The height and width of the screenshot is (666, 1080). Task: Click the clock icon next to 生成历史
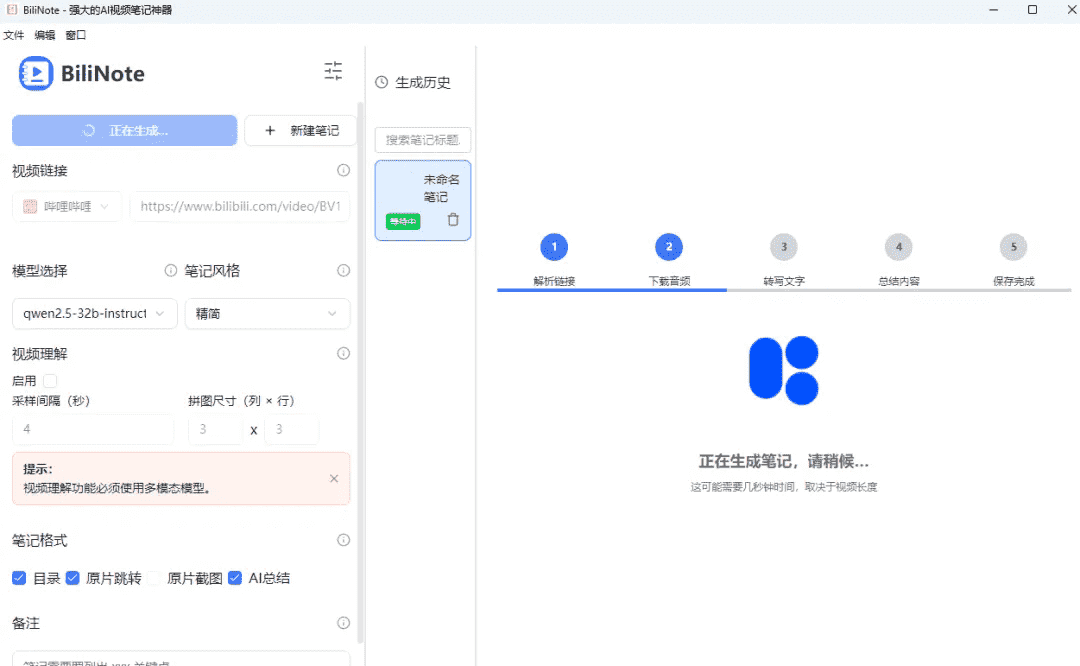[x=381, y=83]
